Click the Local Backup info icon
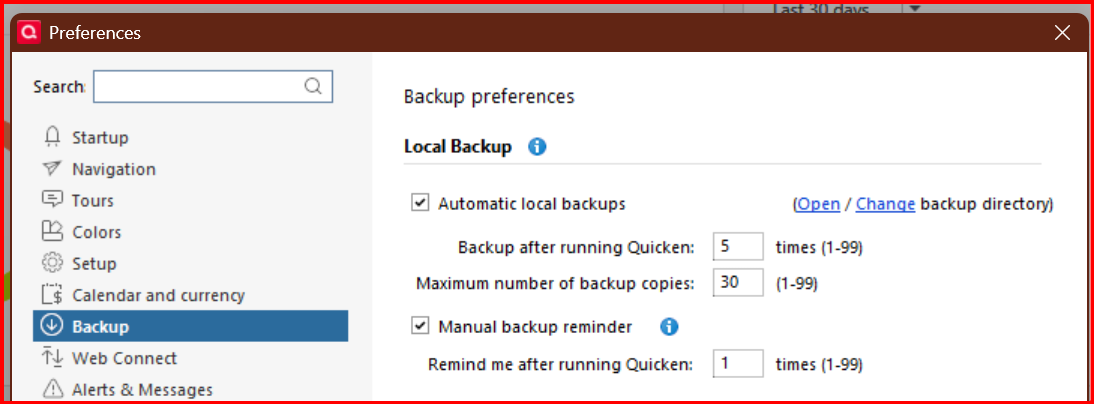The width and height of the screenshot is (1094, 404). [x=537, y=147]
